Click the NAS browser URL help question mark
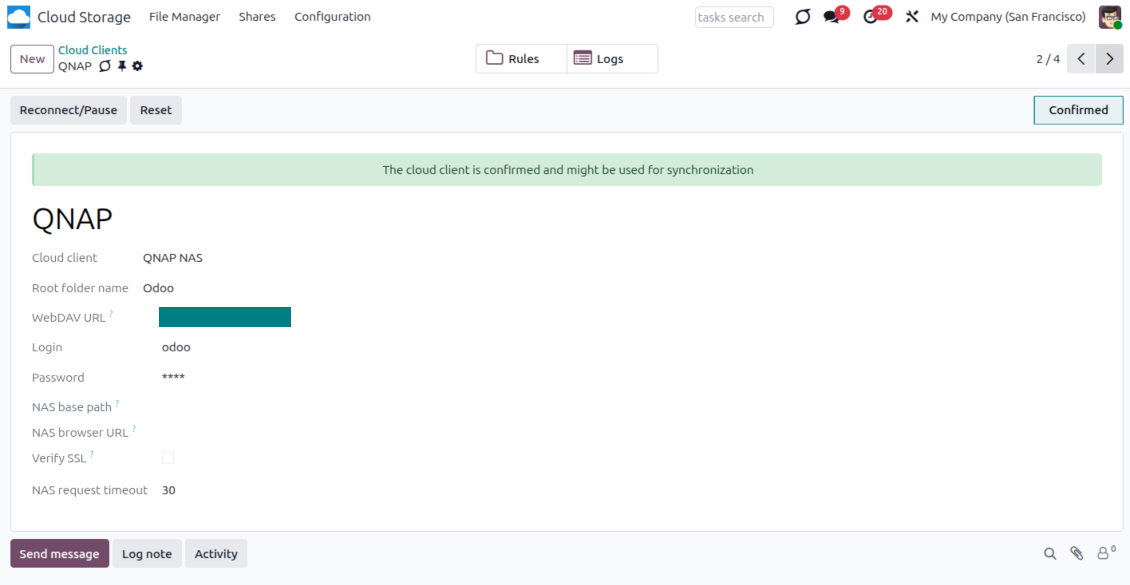1130x585 pixels. tap(133, 429)
